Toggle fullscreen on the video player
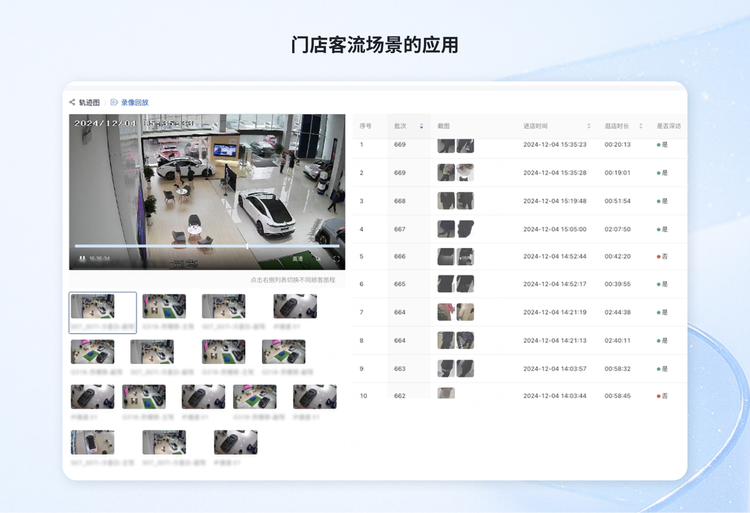This screenshot has width=750, height=513. point(336,258)
